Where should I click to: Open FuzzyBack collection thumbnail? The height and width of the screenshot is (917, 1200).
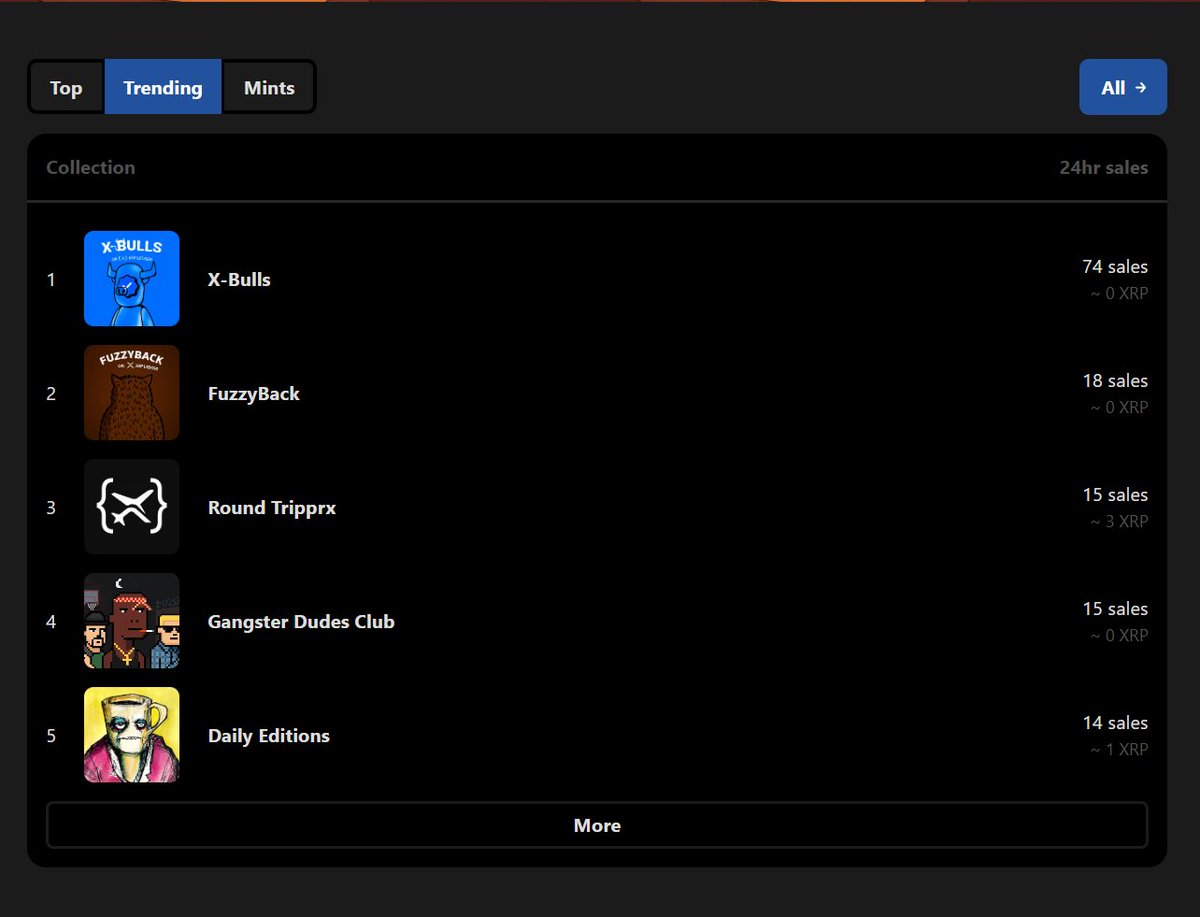point(132,393)
